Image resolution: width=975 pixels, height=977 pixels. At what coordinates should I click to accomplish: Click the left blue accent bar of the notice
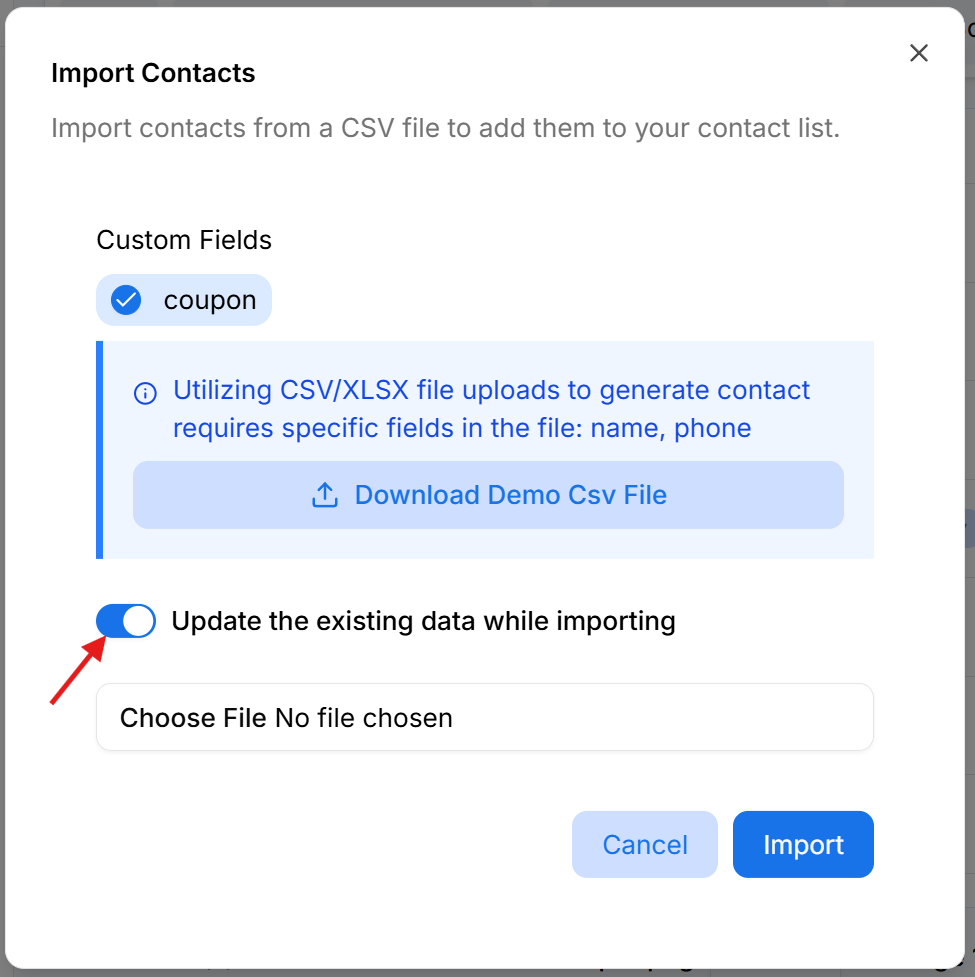point(100,450)
